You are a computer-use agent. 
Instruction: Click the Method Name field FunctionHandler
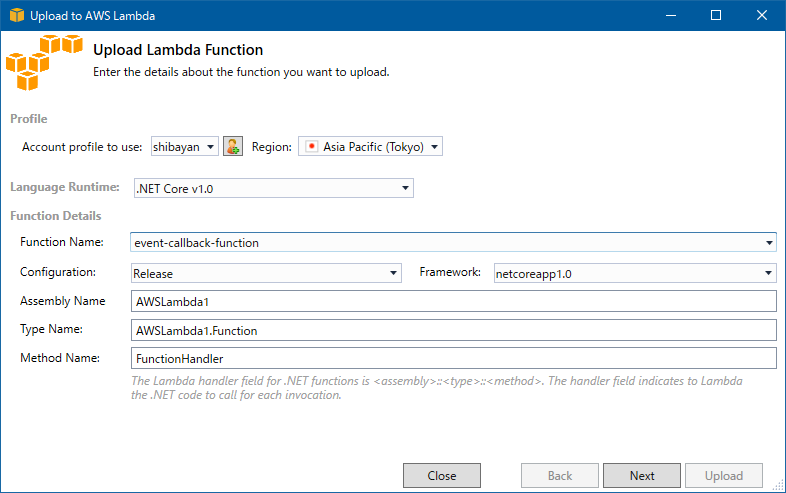click(x=454, y=358)
